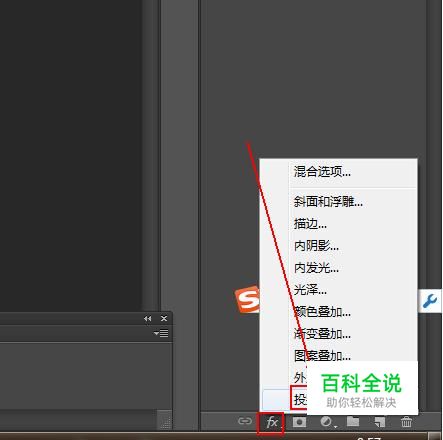Create a new layer group folder
Image resolution: width=443 pixels, height=440 pixels.
point(353,421)
